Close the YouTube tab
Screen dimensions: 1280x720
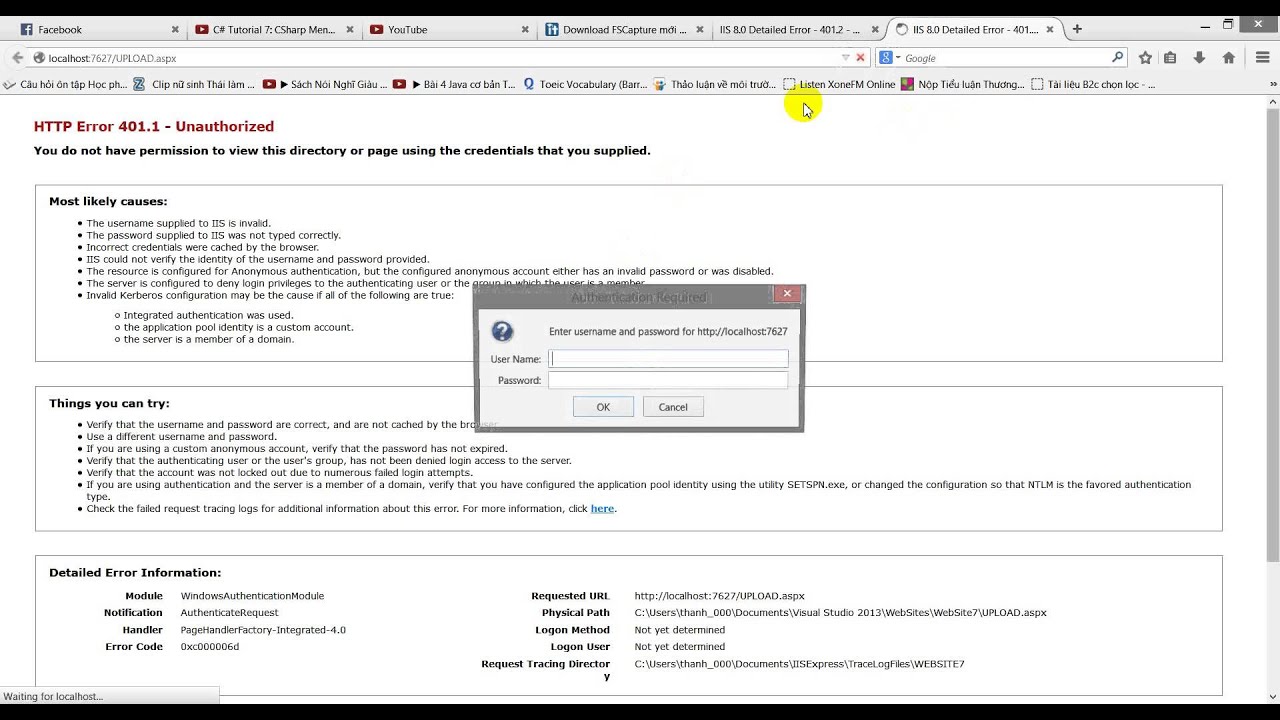[525, 30]
